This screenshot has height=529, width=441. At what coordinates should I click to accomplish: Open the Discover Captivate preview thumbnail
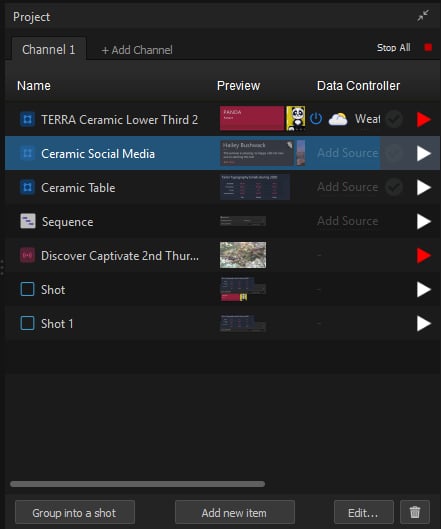243,255
